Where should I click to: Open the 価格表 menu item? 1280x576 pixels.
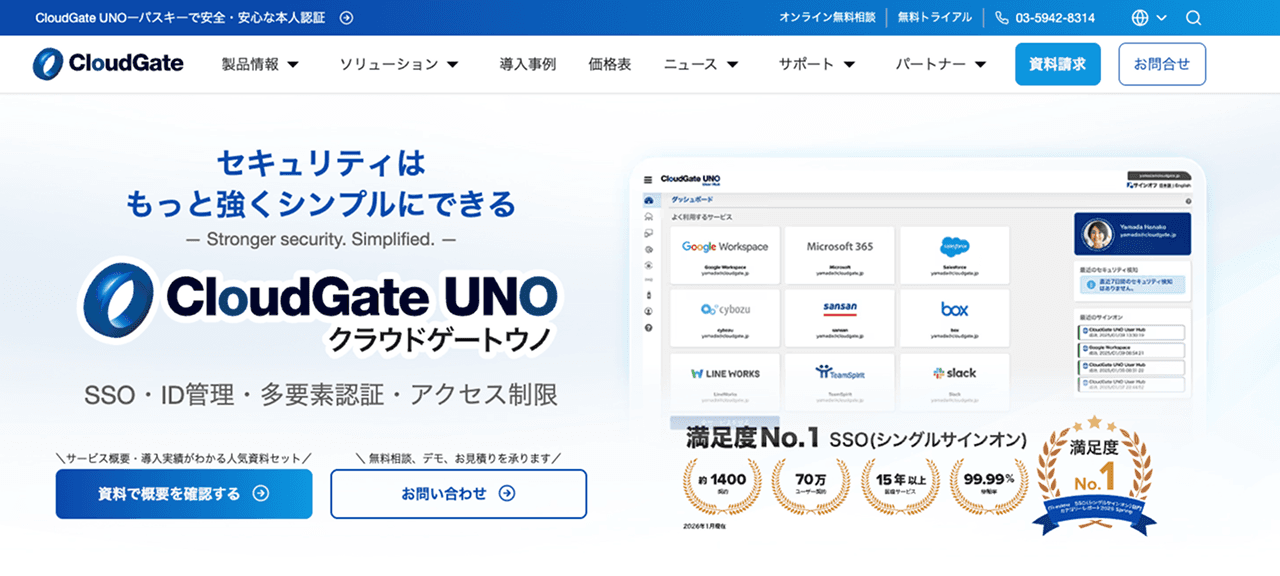coord(610,64)
